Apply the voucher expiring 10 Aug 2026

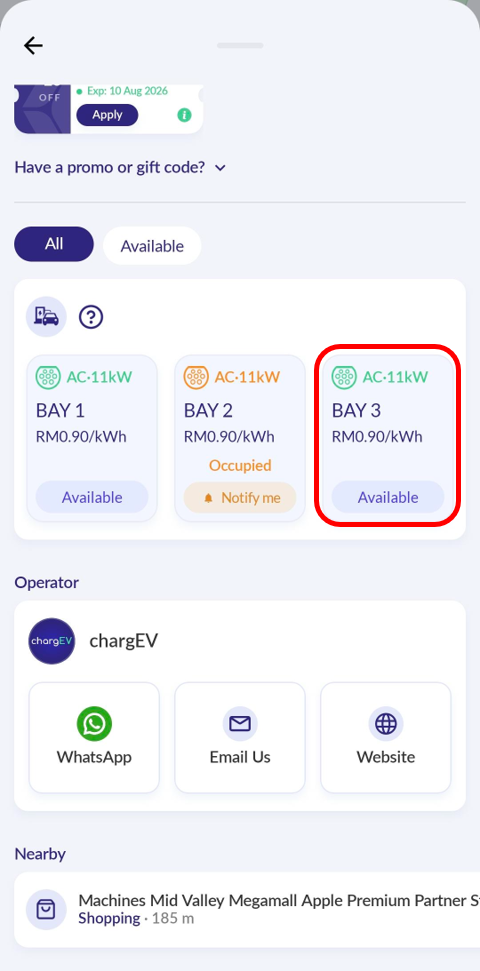[x=107, y=115]
